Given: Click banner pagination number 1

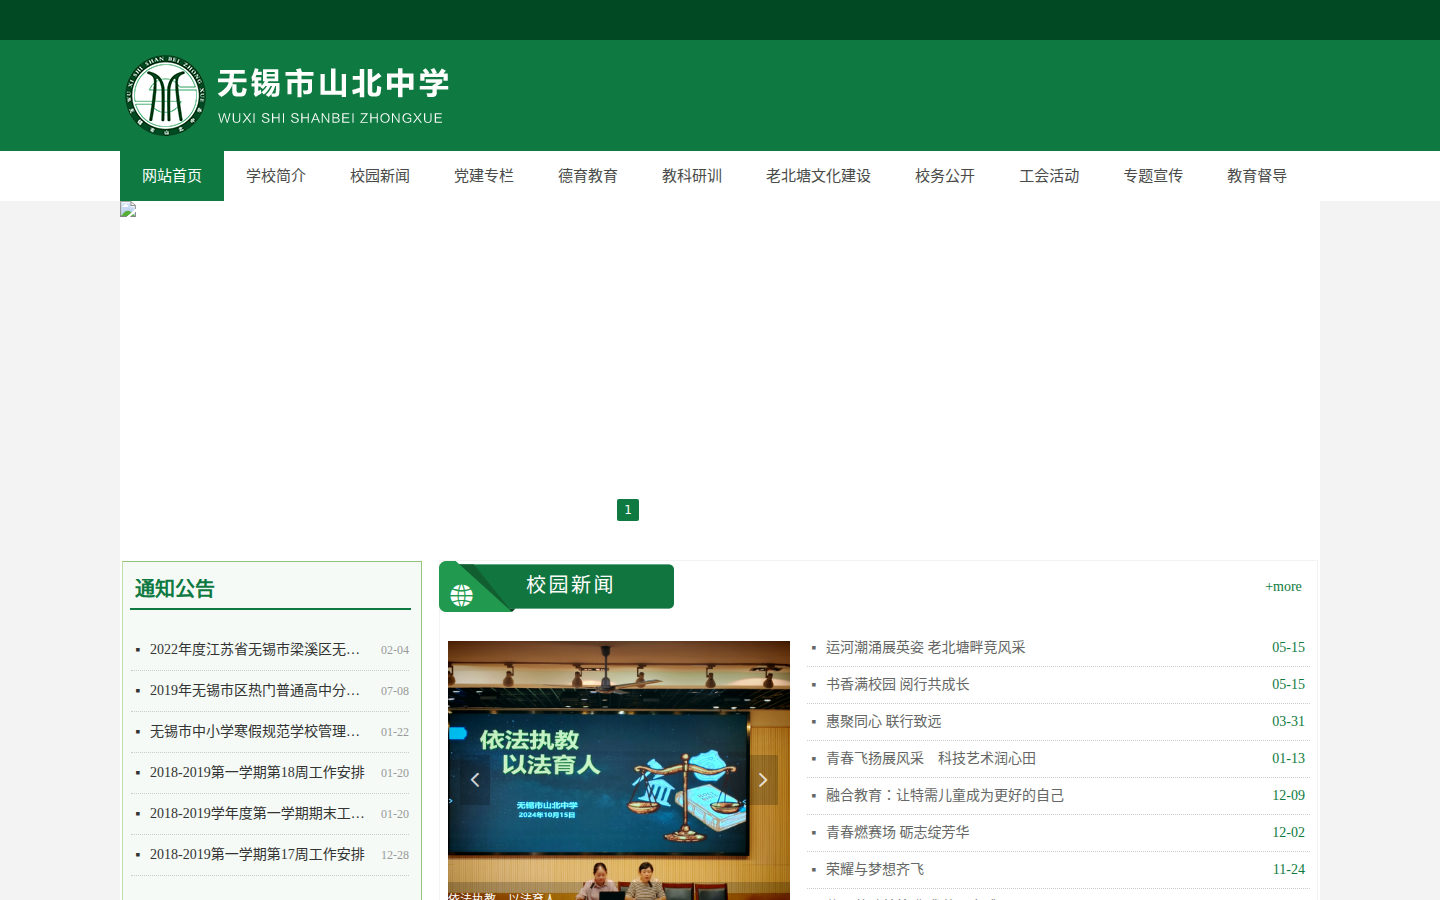Looking at the screenshot, I should pyautogui.click(x=628, y=510).
